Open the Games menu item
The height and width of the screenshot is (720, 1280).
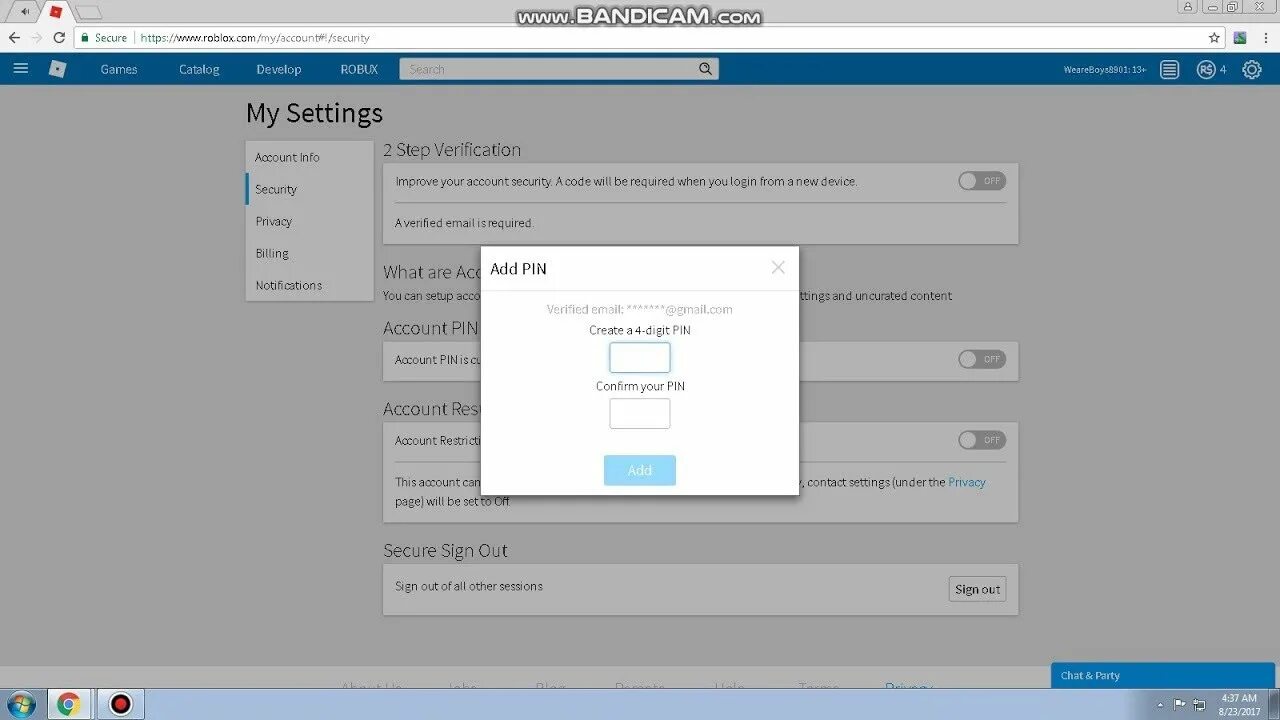pos(119,69)
